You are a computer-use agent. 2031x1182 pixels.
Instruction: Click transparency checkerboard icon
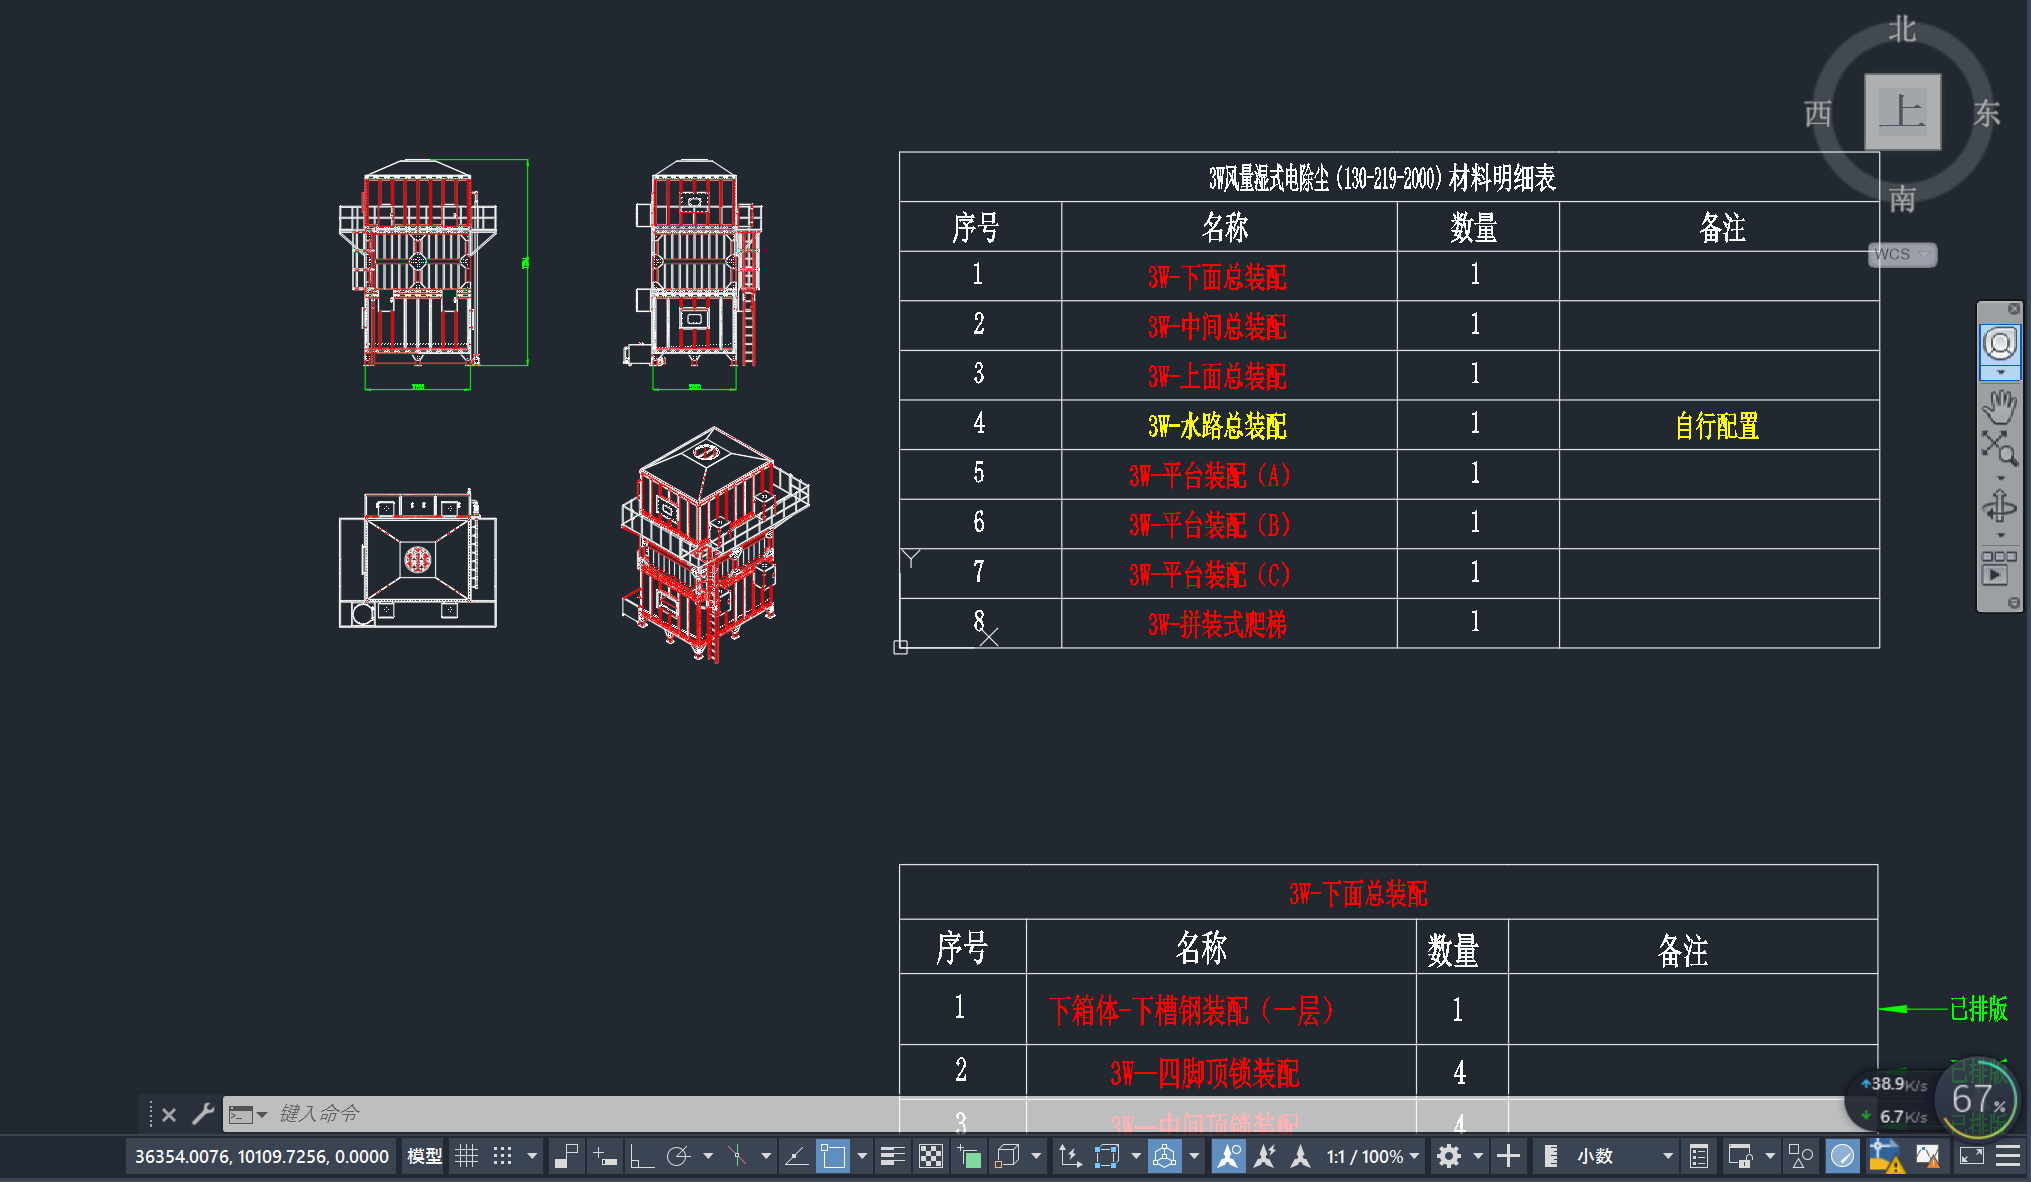click(931, 1157)
